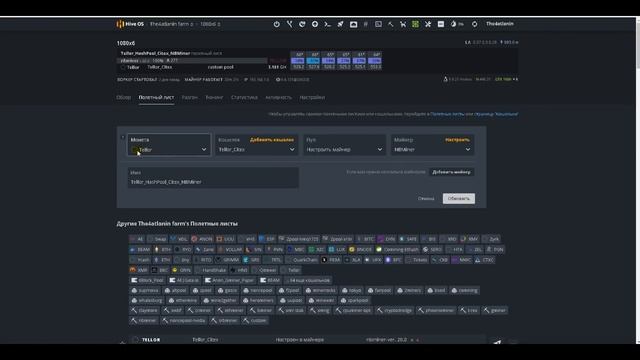
Task: Expand the Thedatlanin farm breadcrumb
Action: tap(171, 24)
